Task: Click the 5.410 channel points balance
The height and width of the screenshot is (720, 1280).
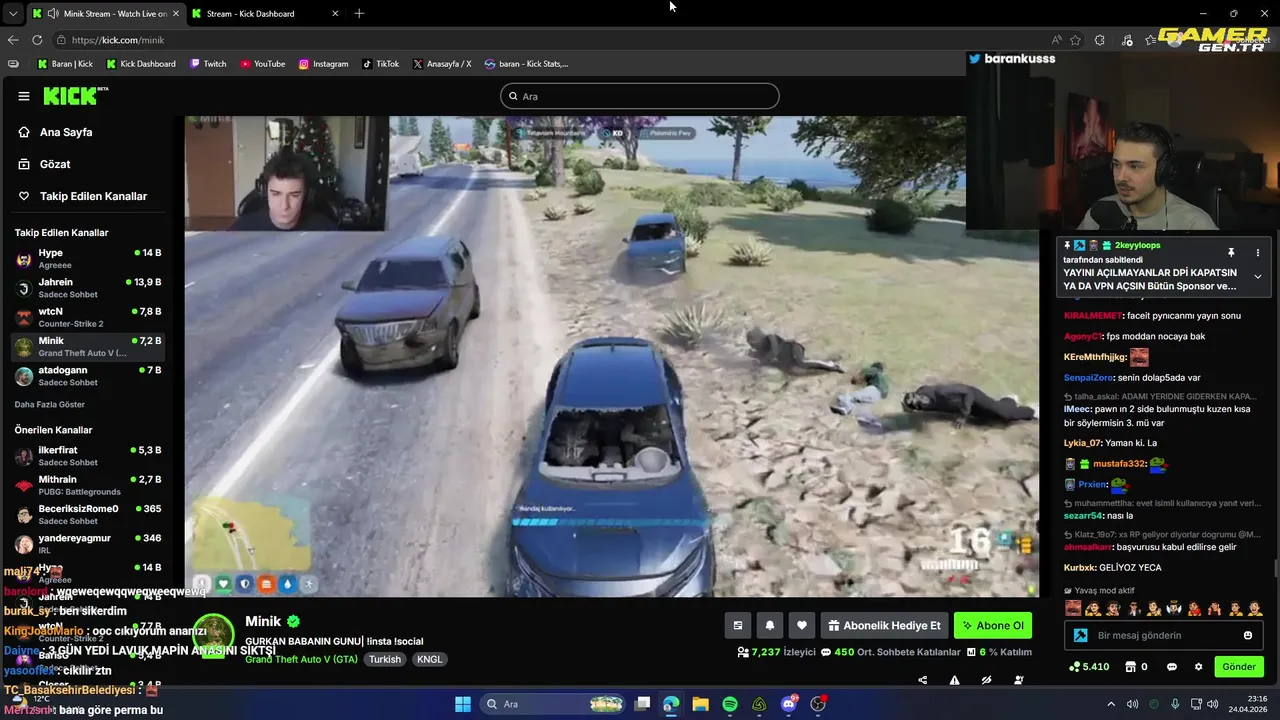Action: click(1089, 667)
